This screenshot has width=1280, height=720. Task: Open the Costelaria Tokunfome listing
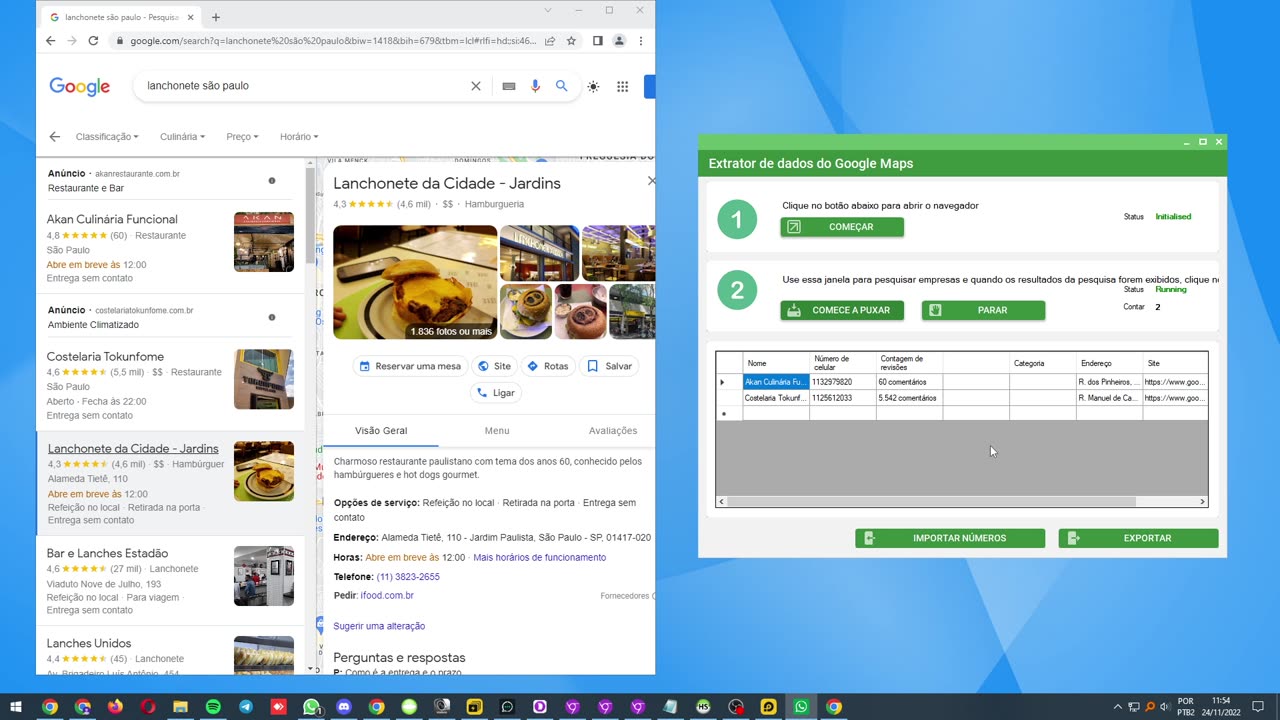click(x=105, y=356)
